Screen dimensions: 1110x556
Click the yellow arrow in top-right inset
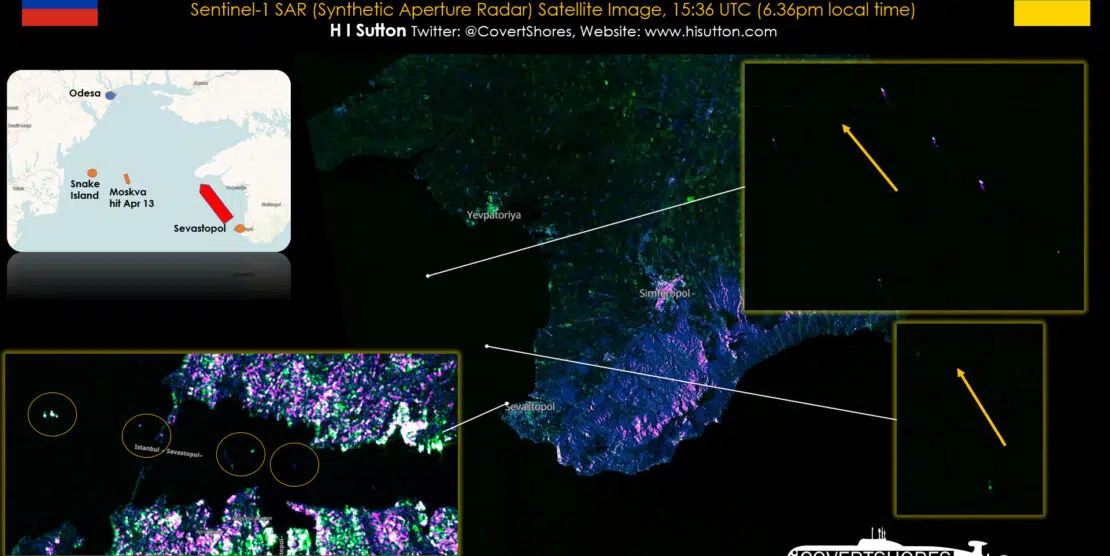point(869,157)
